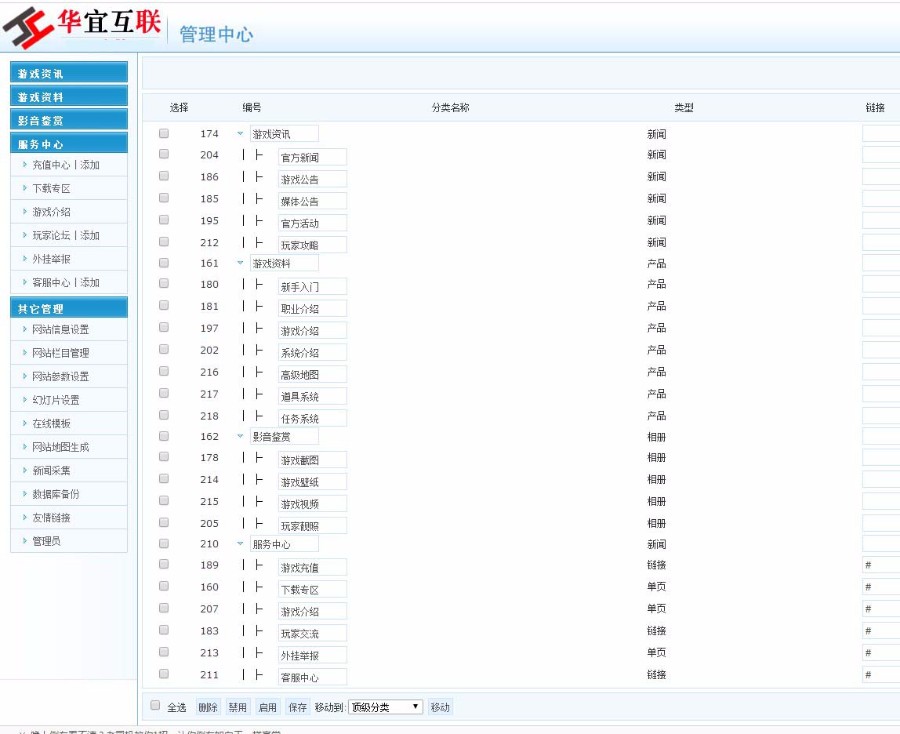Click the 启用 button

pyautogui.click(x=267, y=707)
